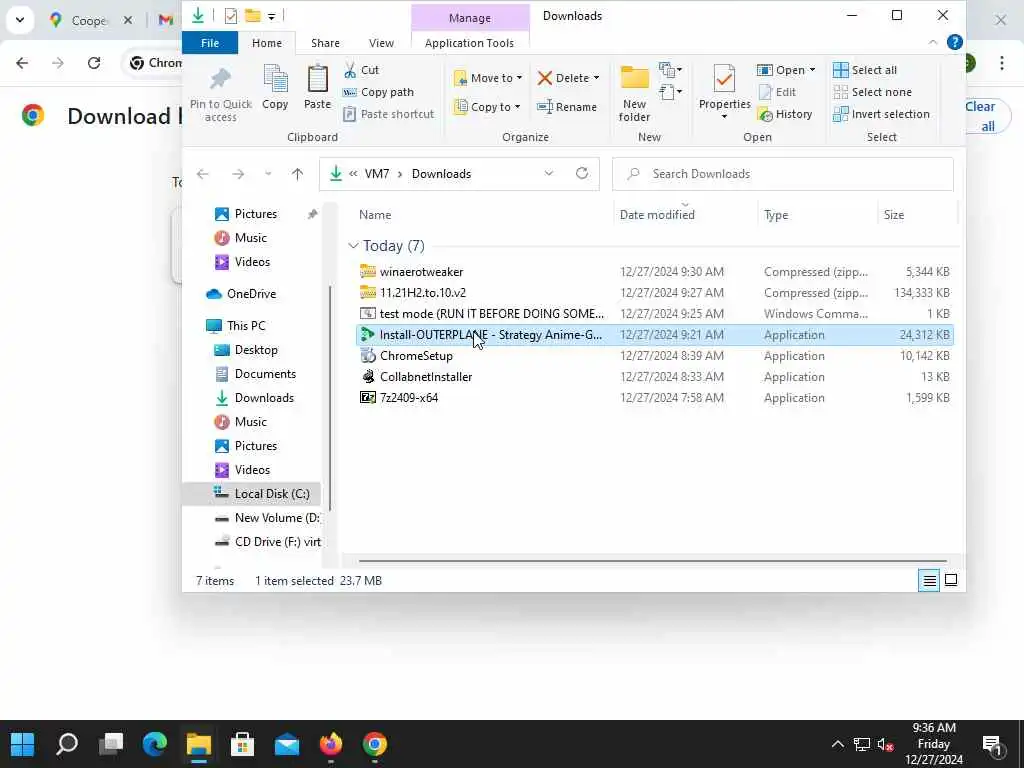Open Application Tools tab

[x=469, y=43]
